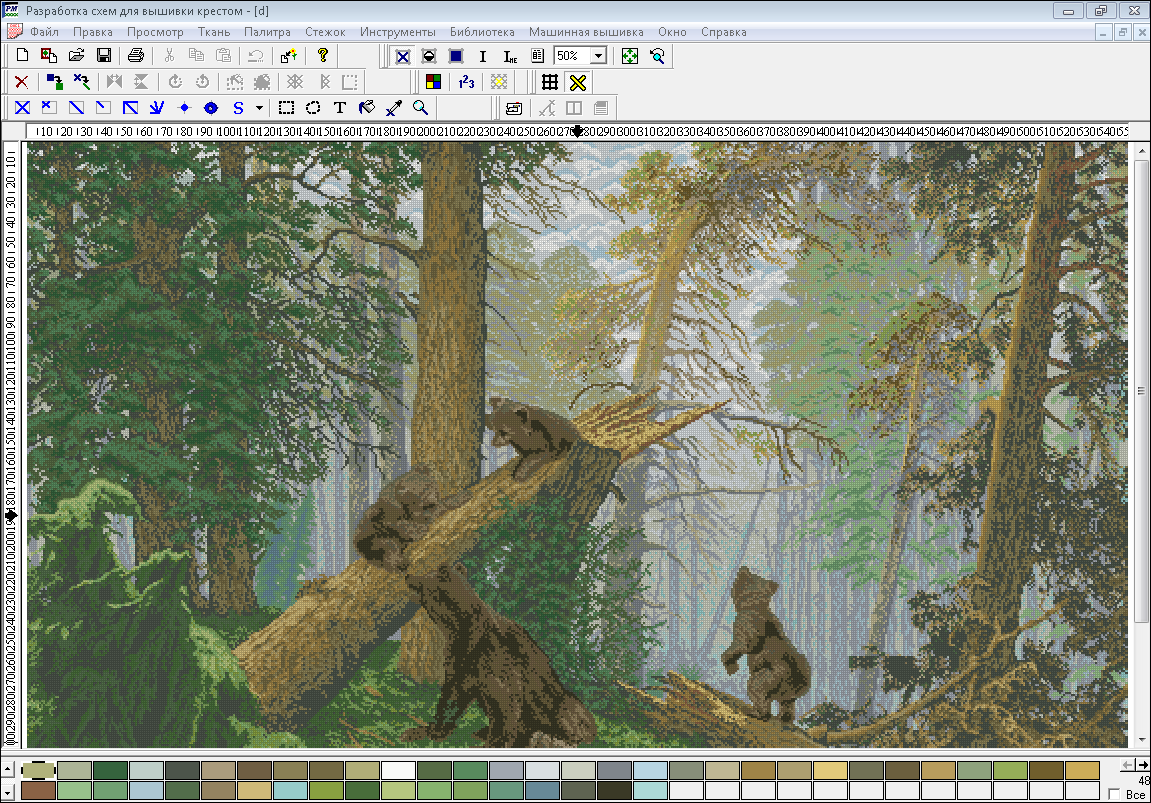
Task: Open the Ткань menu
Action: (214, 32)
